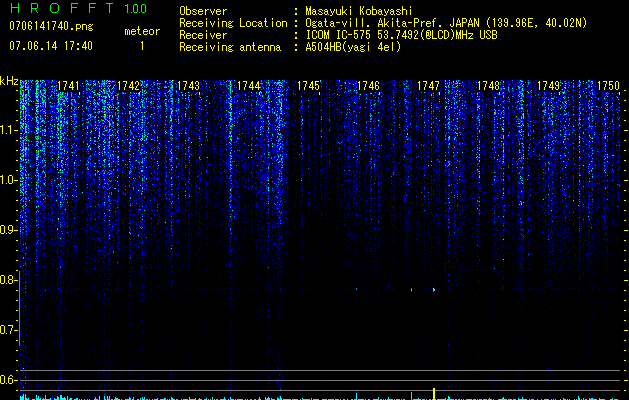The width and height of the screenshot is (629, 400).
Task: Select the ICOM IC-575 receiver text
Action: pyautogui.click(x=401, y=35)
